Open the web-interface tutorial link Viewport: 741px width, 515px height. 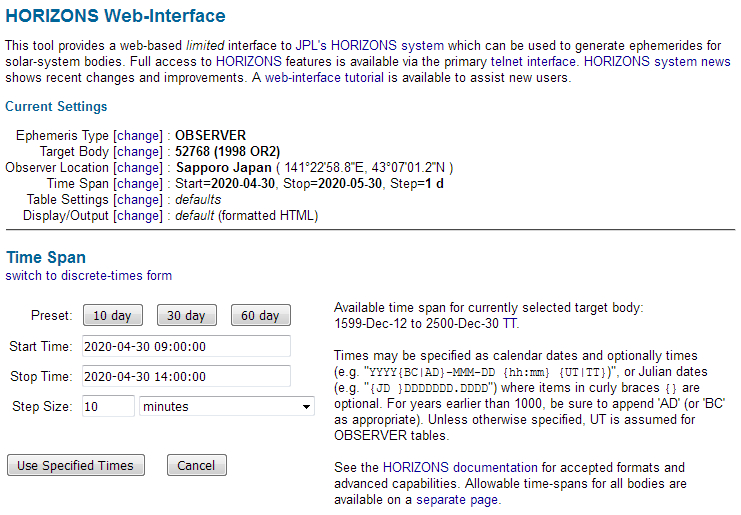[x=324, y=78]
